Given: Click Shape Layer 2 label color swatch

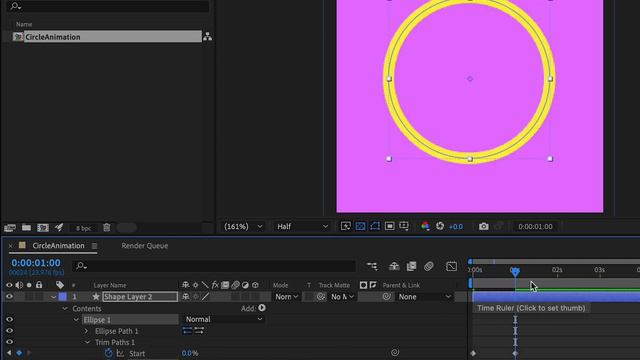Looking at the screenshot, I should [x=62, y=297].
